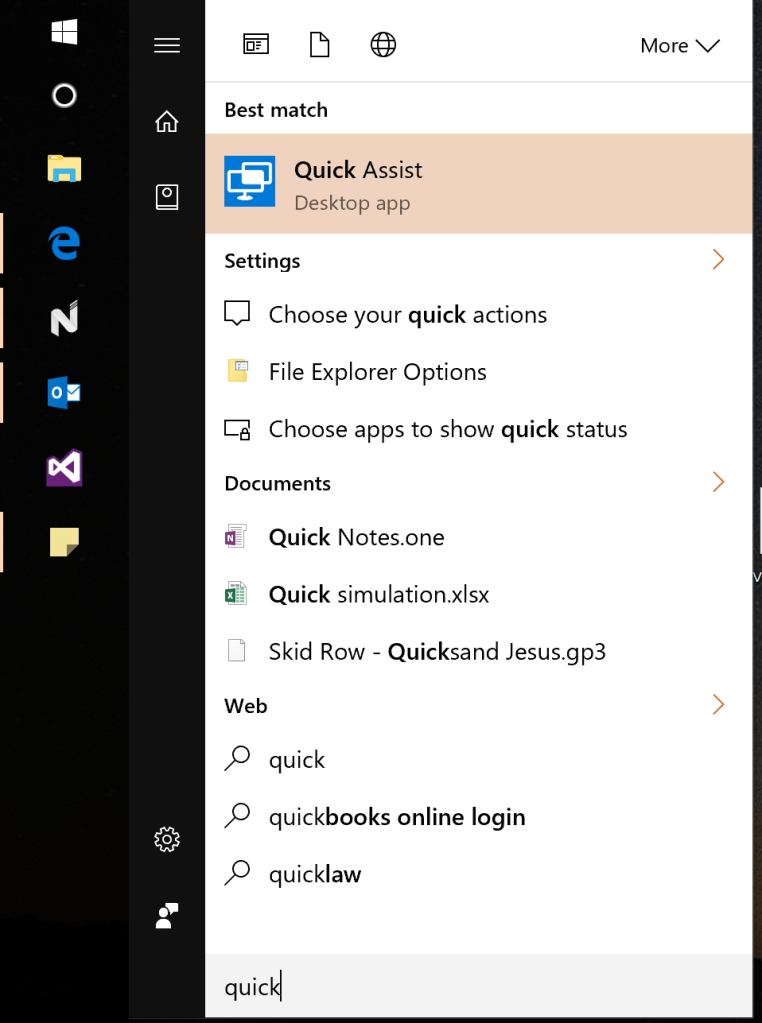Click the Apps filter icon

255,44
